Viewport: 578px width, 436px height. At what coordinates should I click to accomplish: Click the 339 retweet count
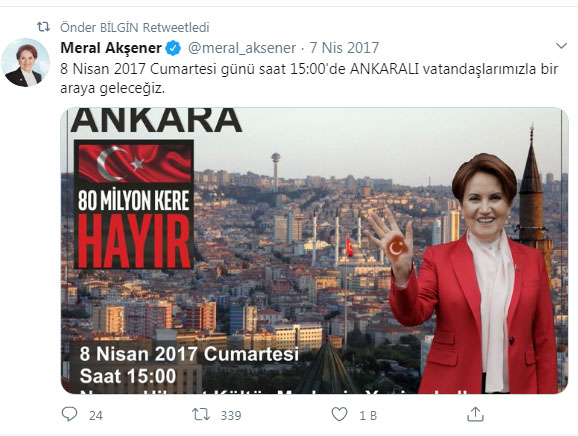(x=231, y=415)
